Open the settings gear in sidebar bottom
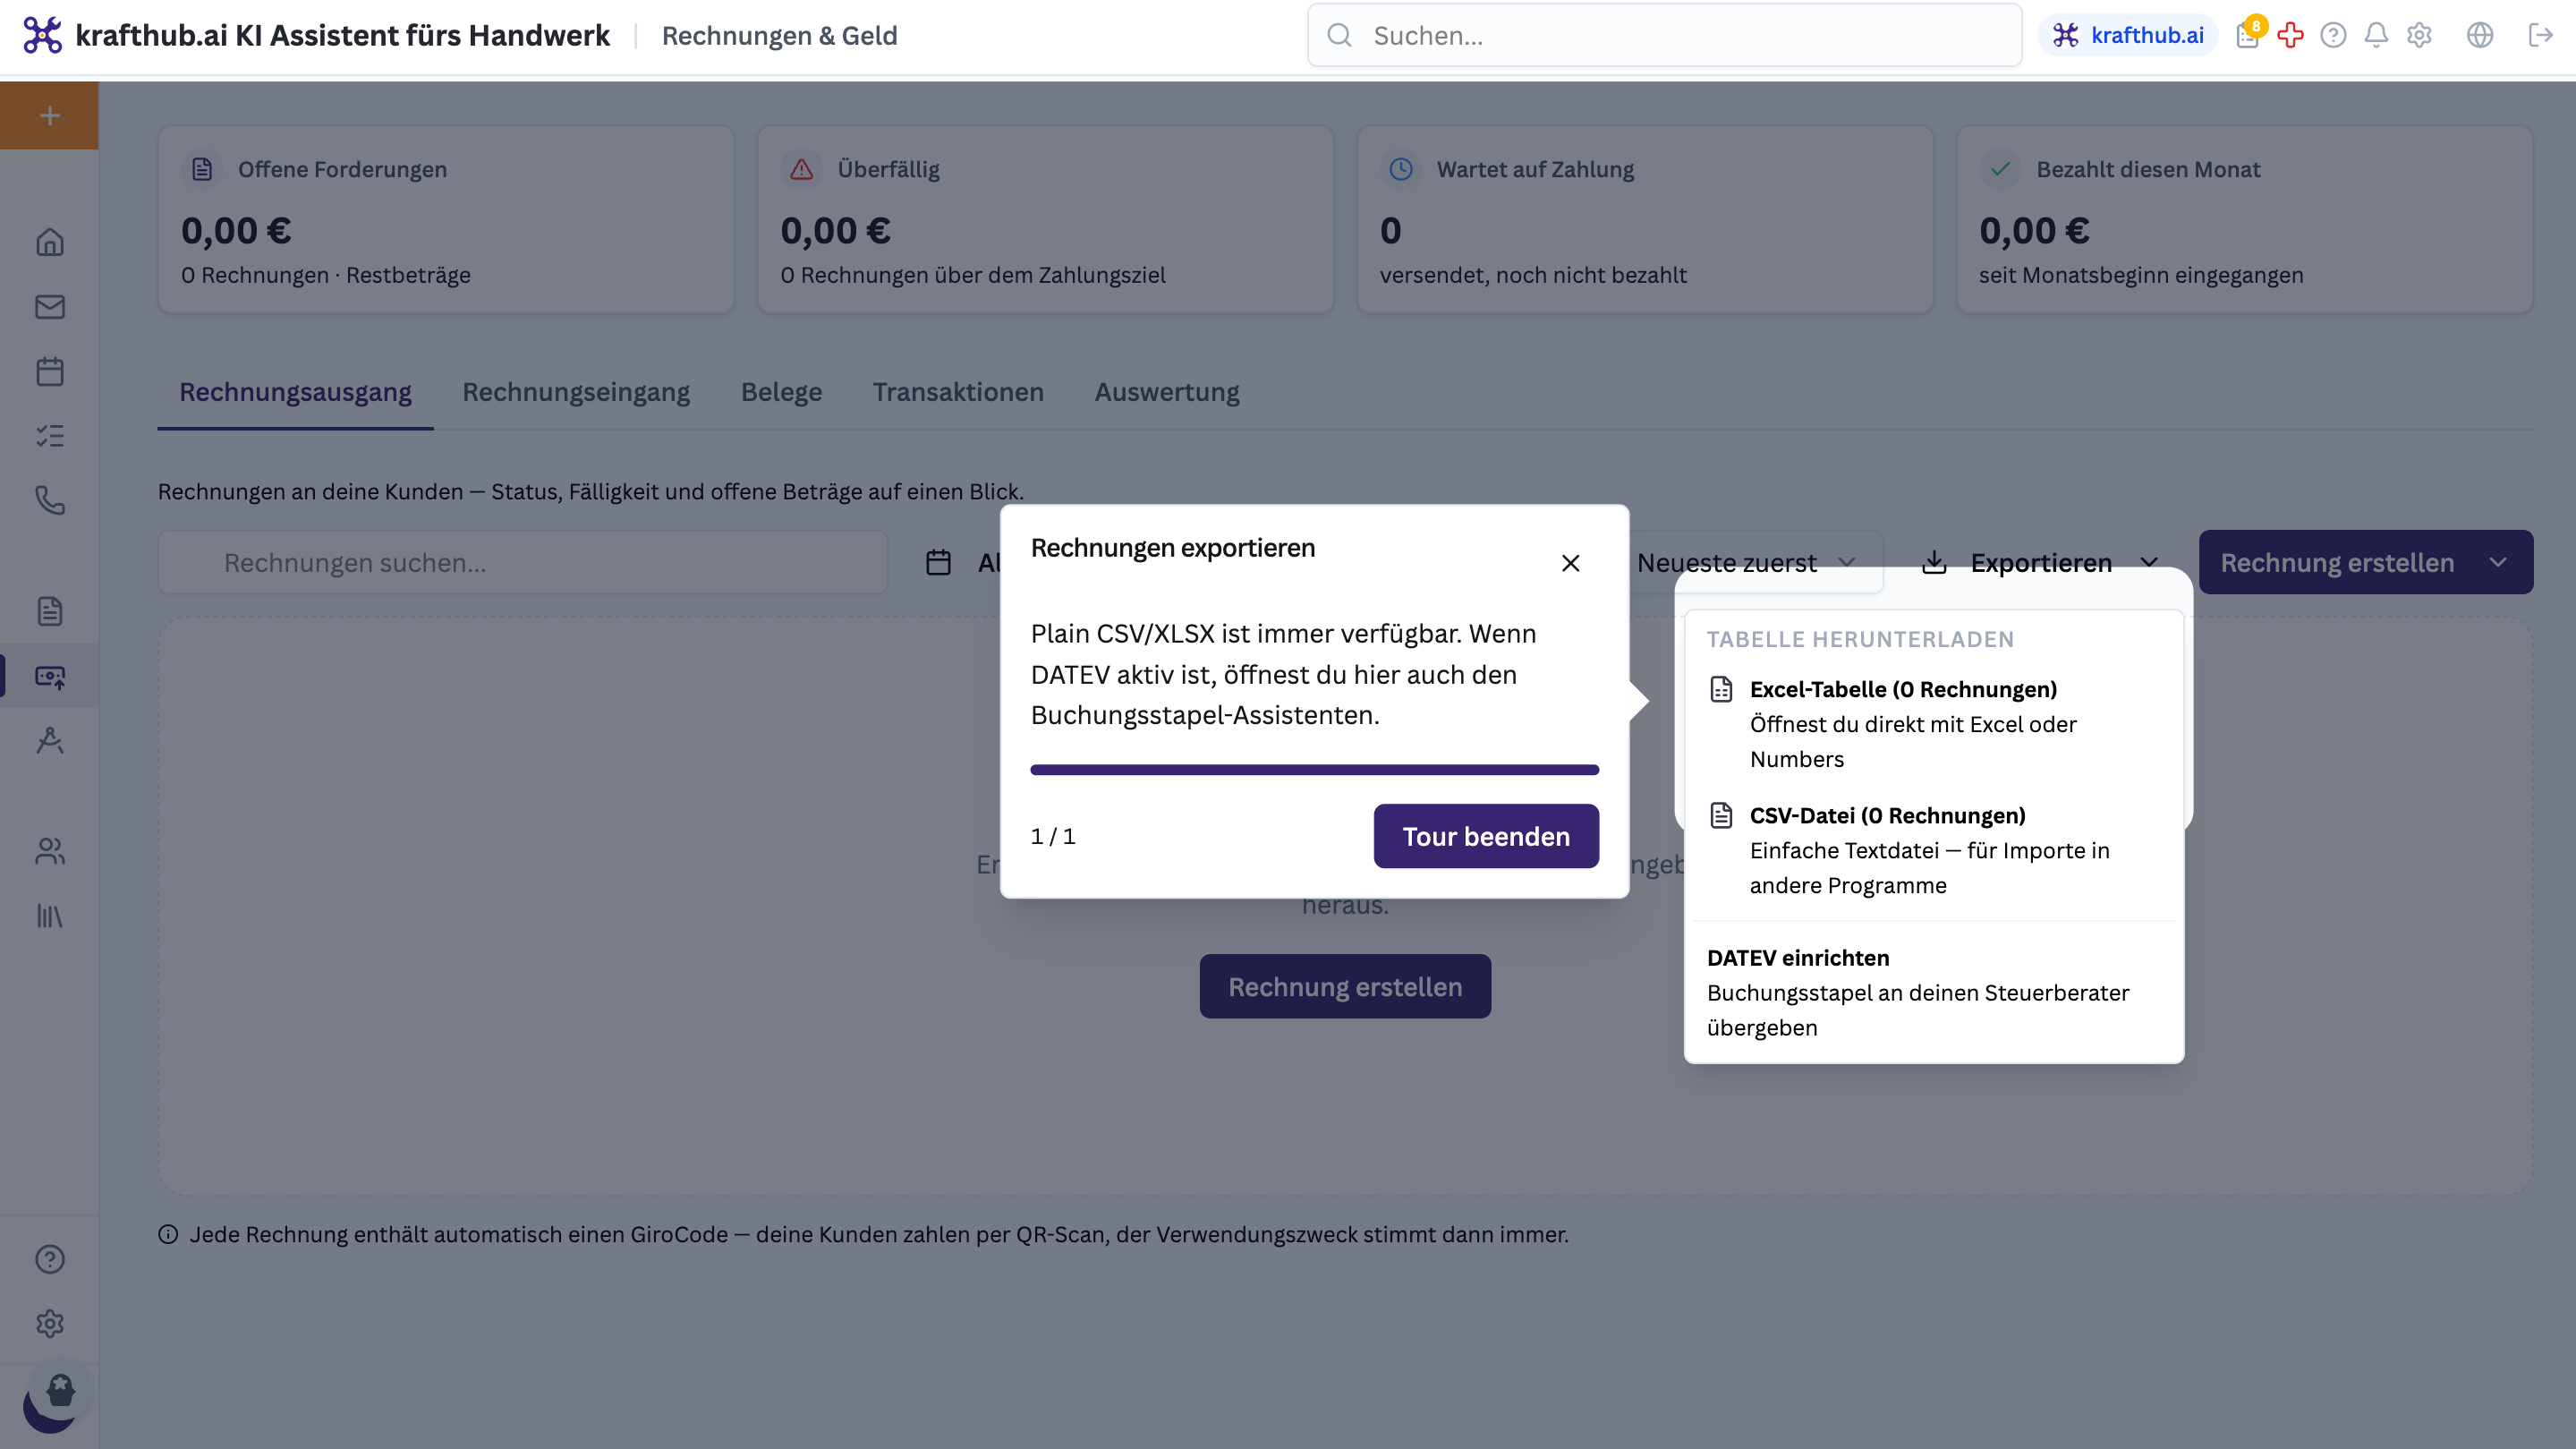2576x1449 pixels. [49, 1324]
